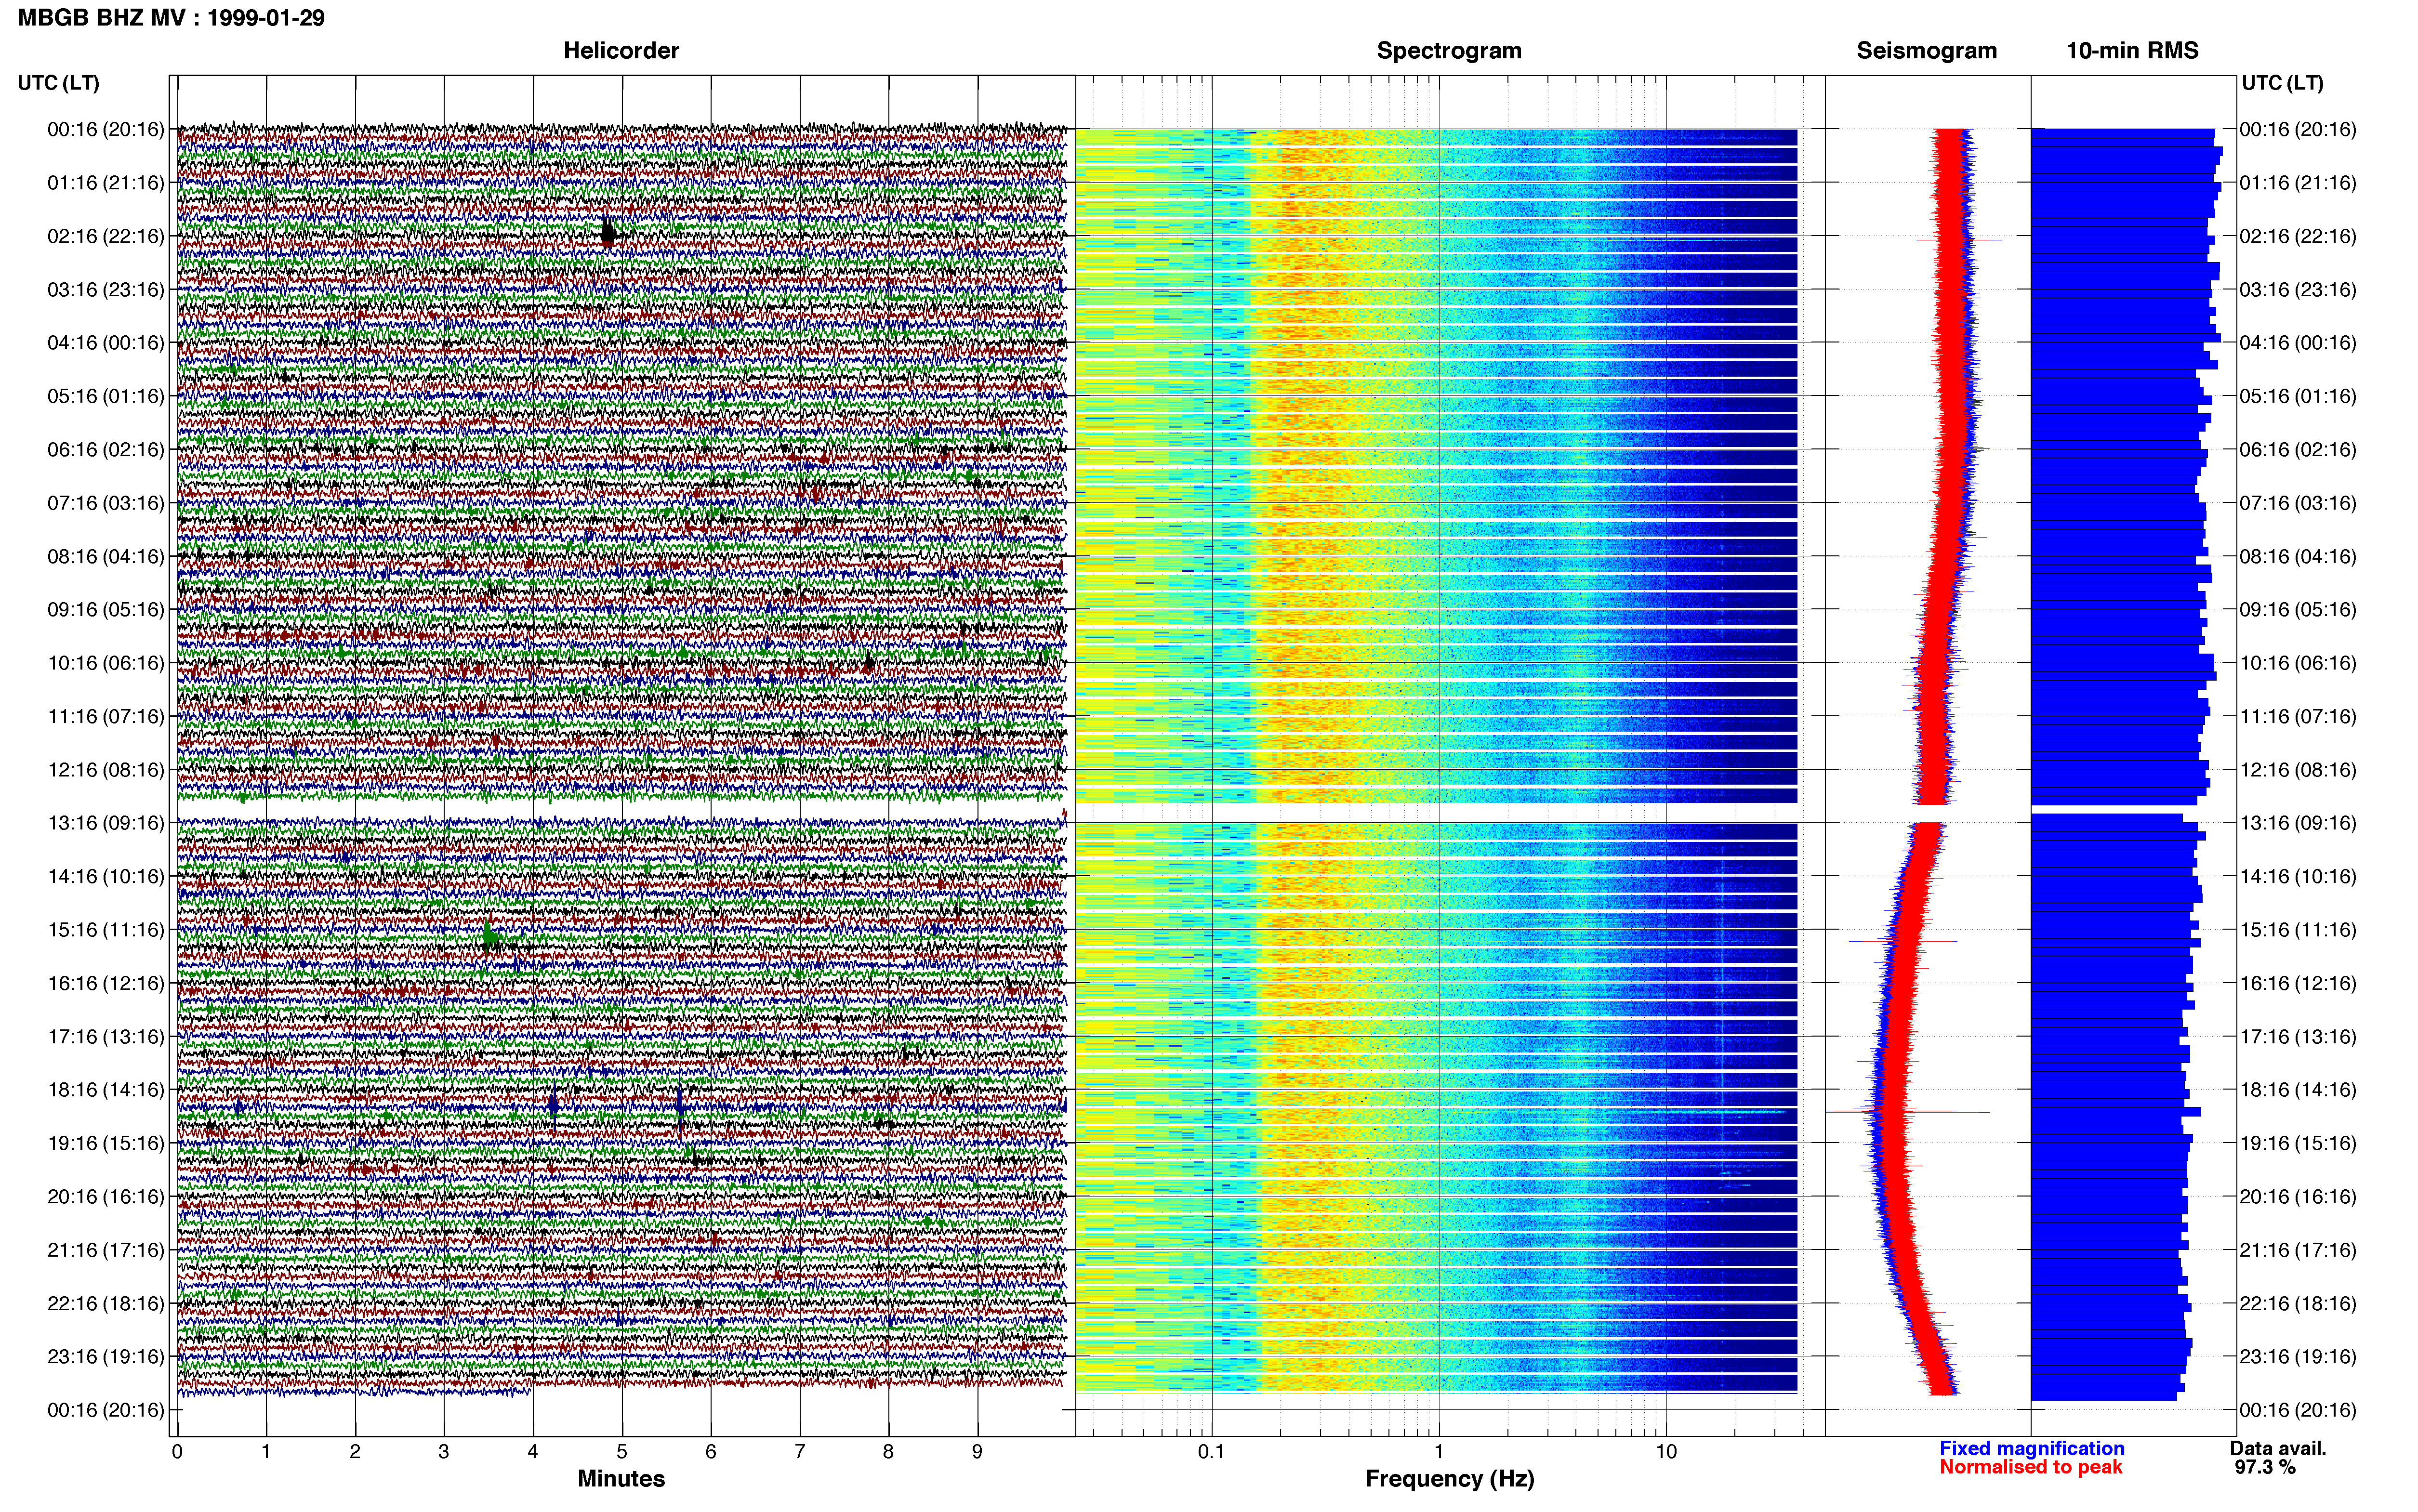
Task: Click the right '22:16 (18:16)' time label
Action: click(x=2298, y=1304)
